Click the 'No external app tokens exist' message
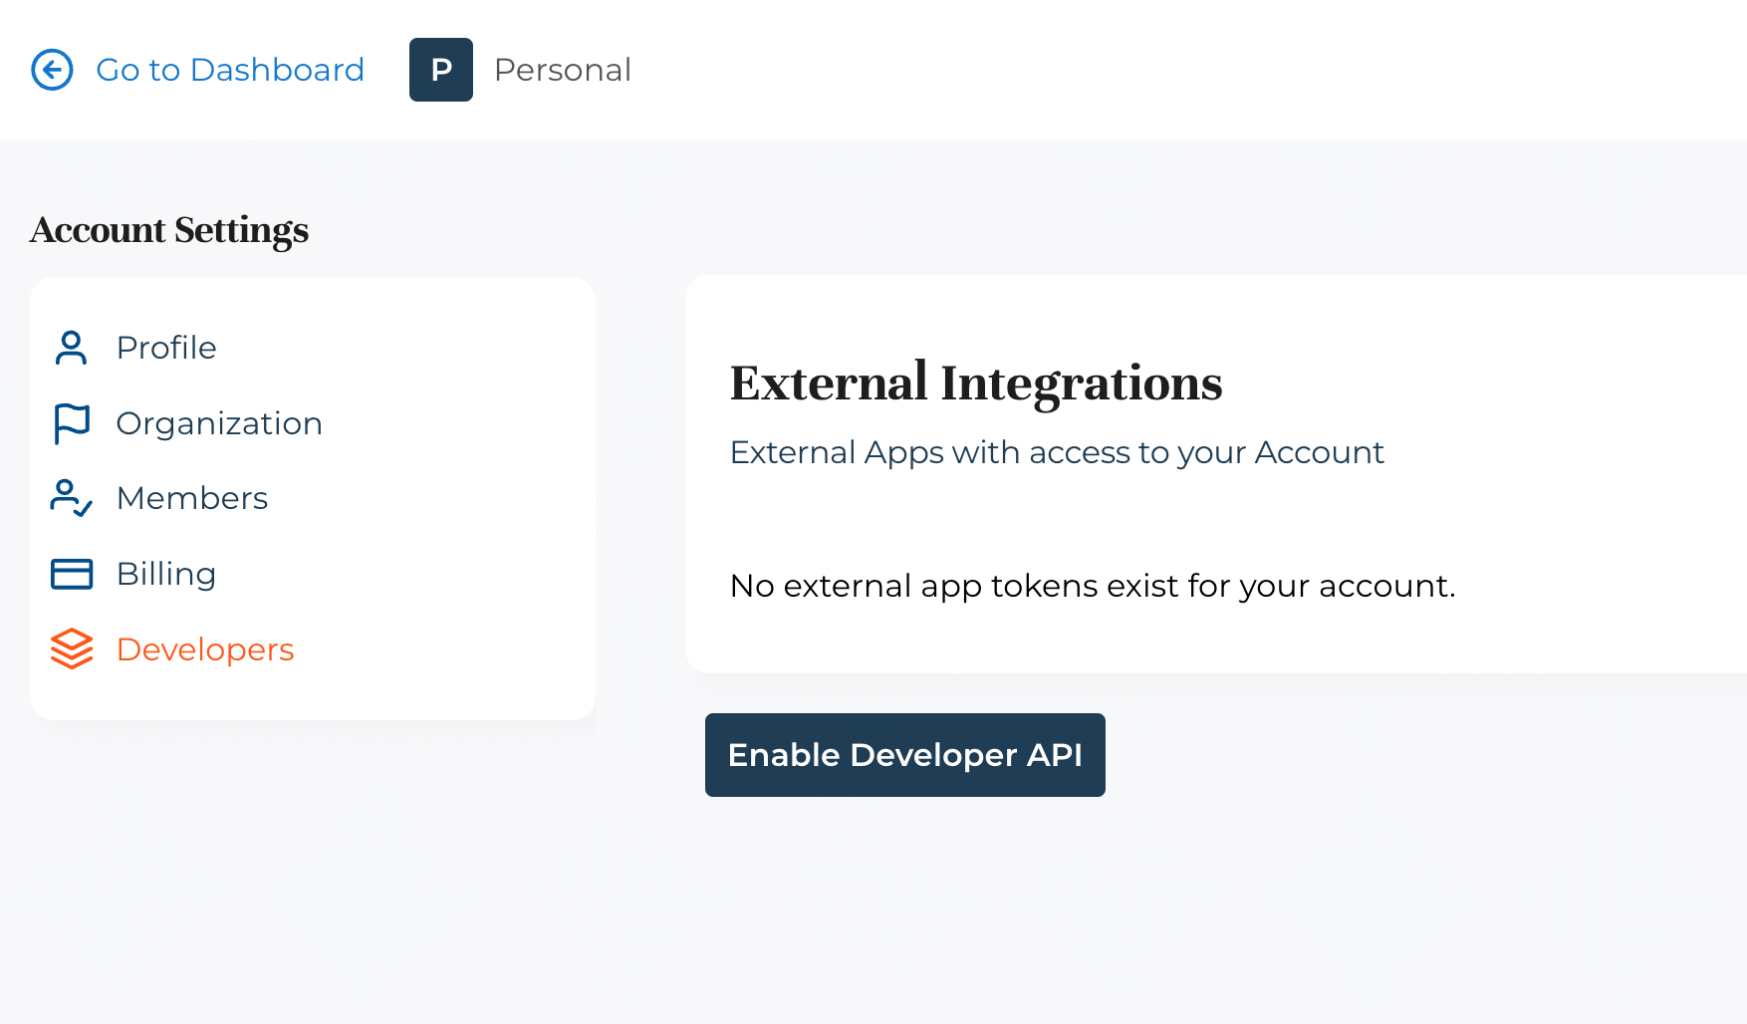This screenshot has width=1747, height=1024. click(1093, 586)
